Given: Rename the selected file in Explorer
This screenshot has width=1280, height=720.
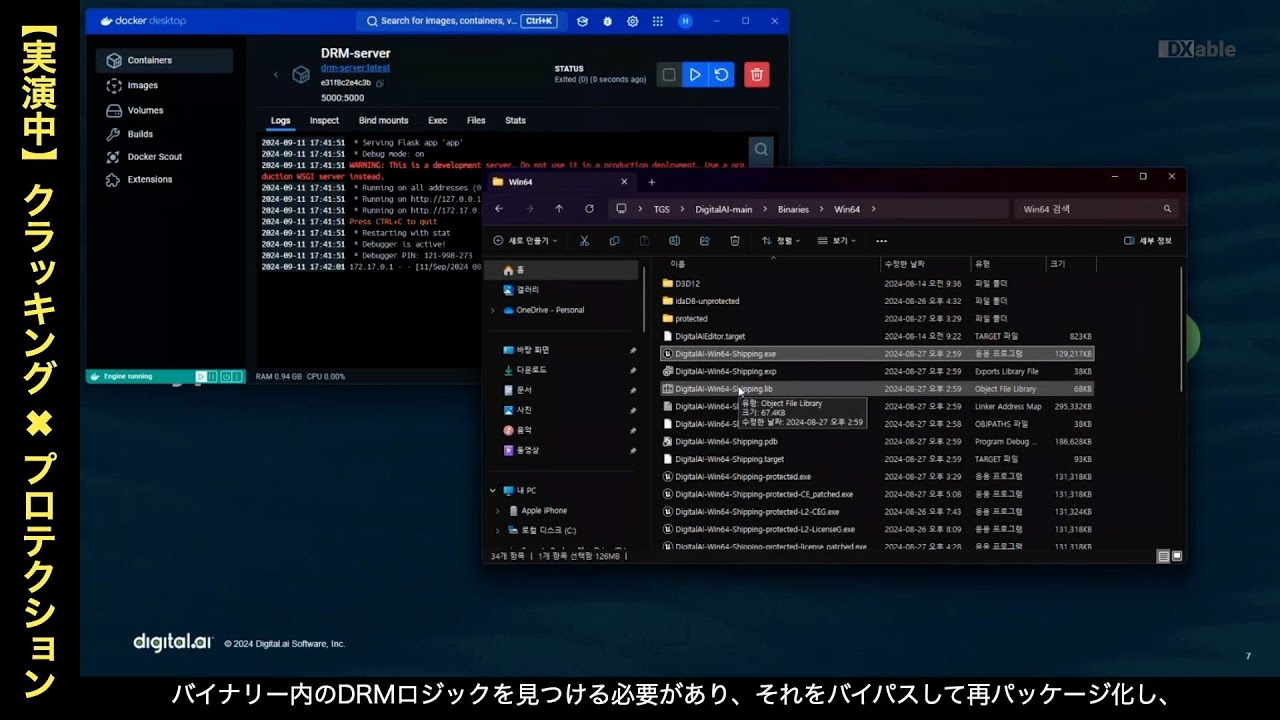Looking at the screenshot, I should pyautogui.click(x=674, y=241).
